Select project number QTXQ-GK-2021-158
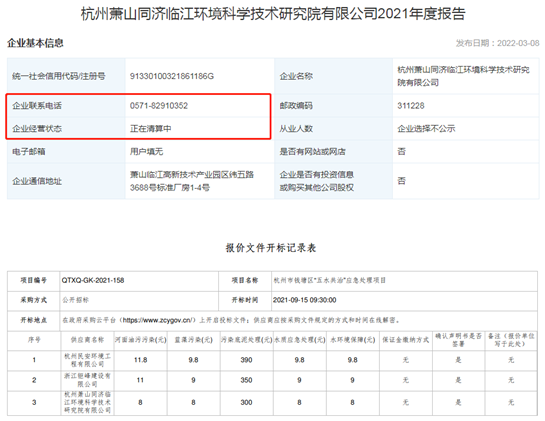The width and height of the screenshot is (545, 421). [93, 280]
